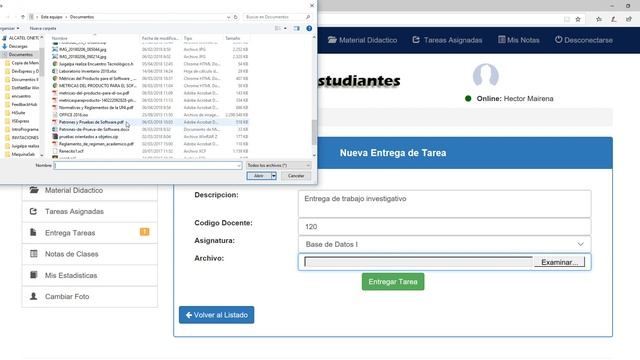Select the FeedbackHub folder in dialog tree
Screen dimensions: 640x360
(24, 104)
